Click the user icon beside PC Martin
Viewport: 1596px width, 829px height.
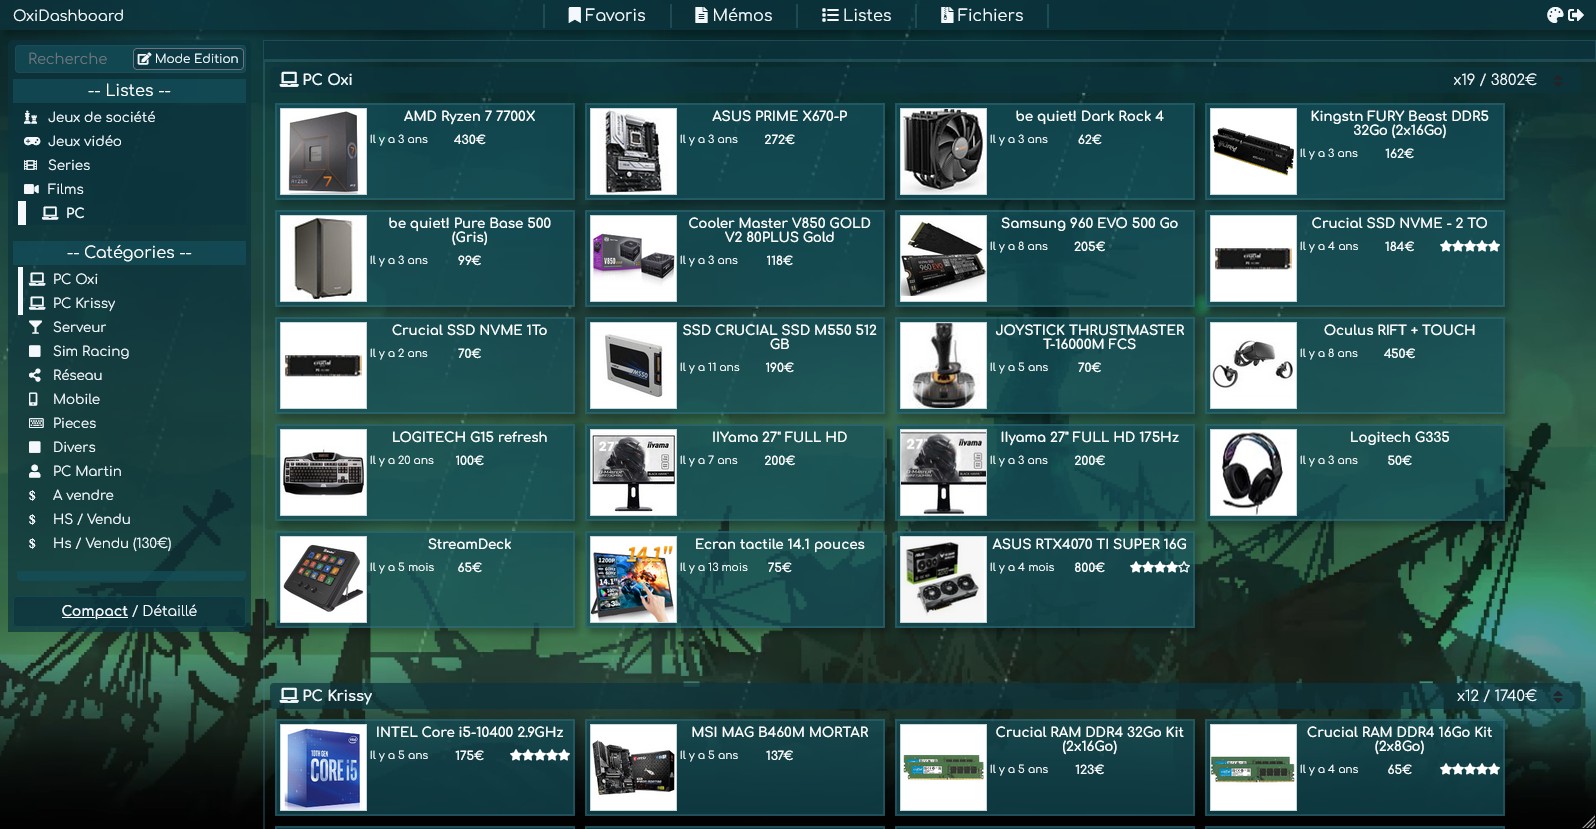[x=35, y=471]
